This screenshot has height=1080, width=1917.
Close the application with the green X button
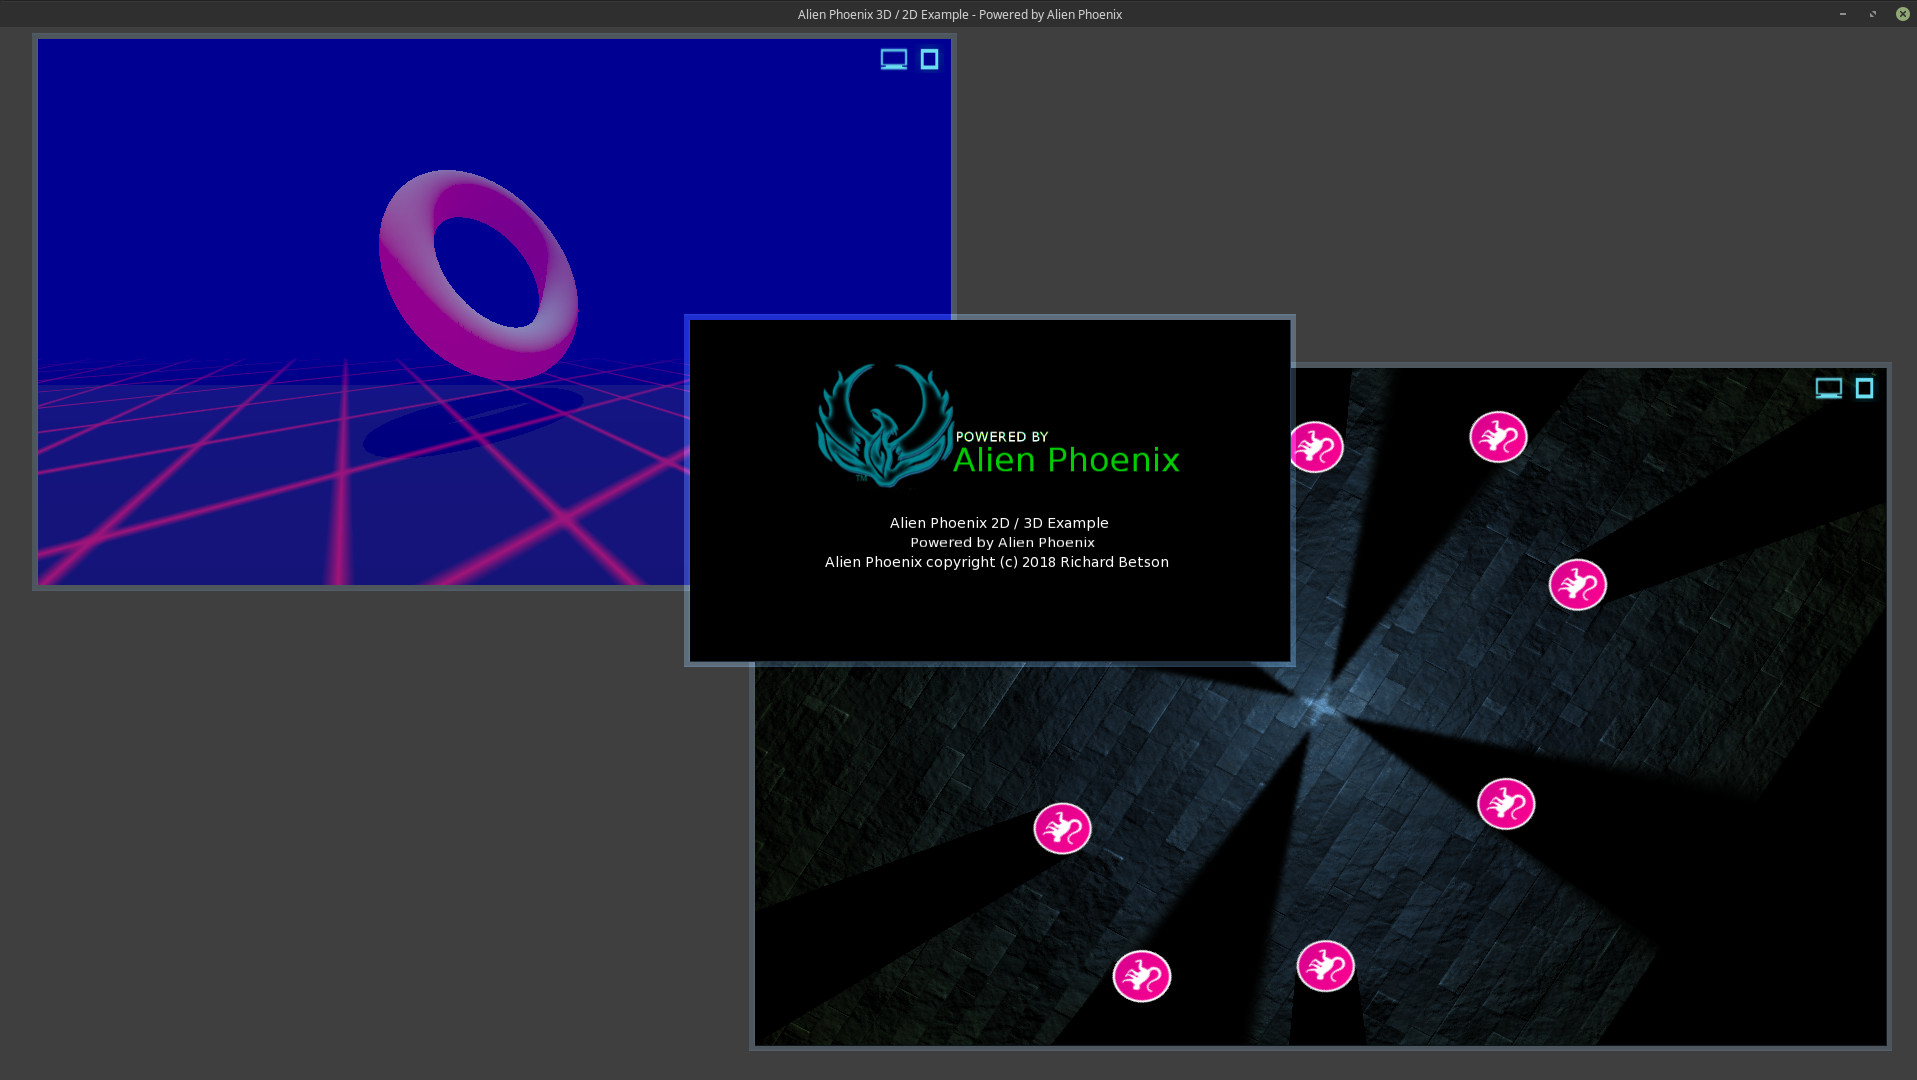1902,14
